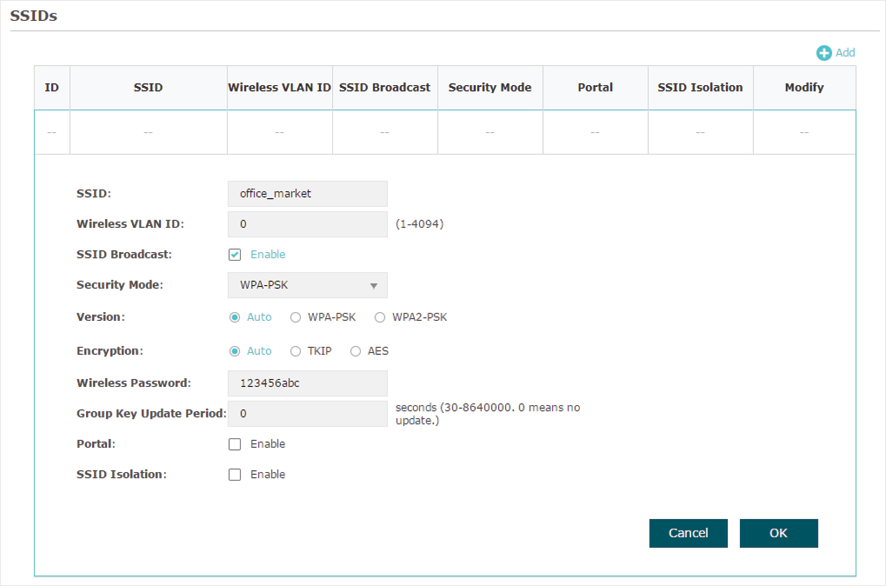Select WPA2-PSK version radio button
886x586 pixels.
(380, 318)
